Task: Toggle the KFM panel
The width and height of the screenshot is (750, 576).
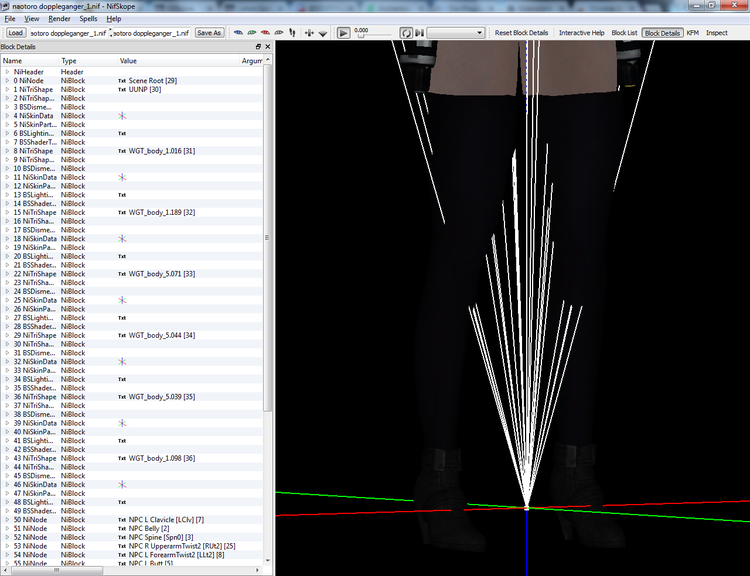Action: point(693,33)
